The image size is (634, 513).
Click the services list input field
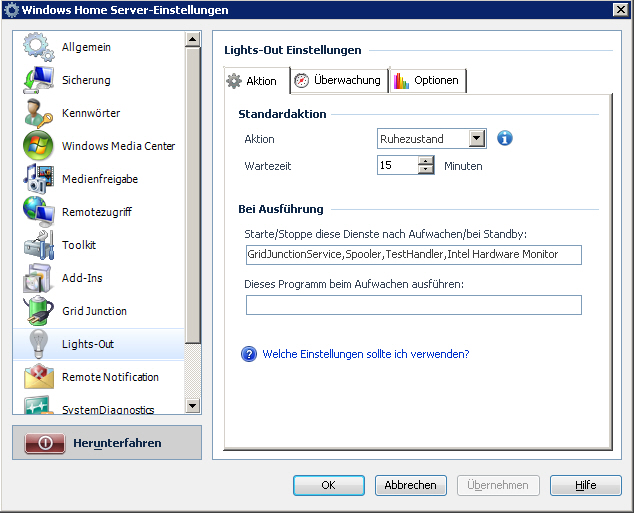(414, 255)
